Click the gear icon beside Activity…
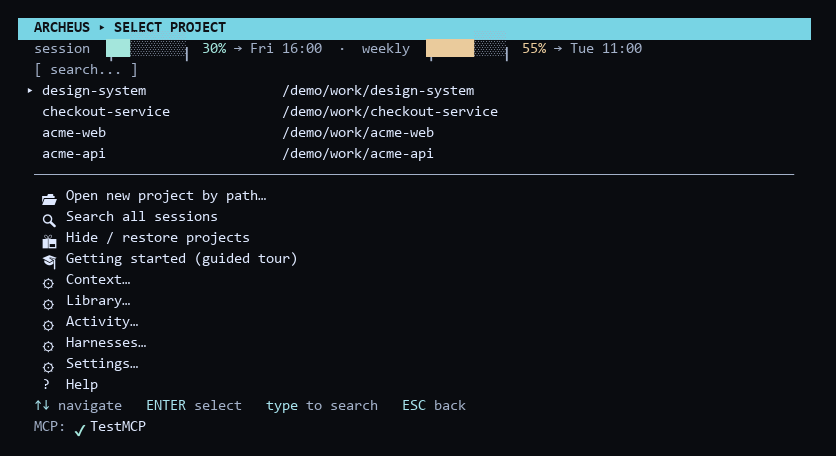Image resolution: width=836 pixels, height=456 pixels. (48, 325)
